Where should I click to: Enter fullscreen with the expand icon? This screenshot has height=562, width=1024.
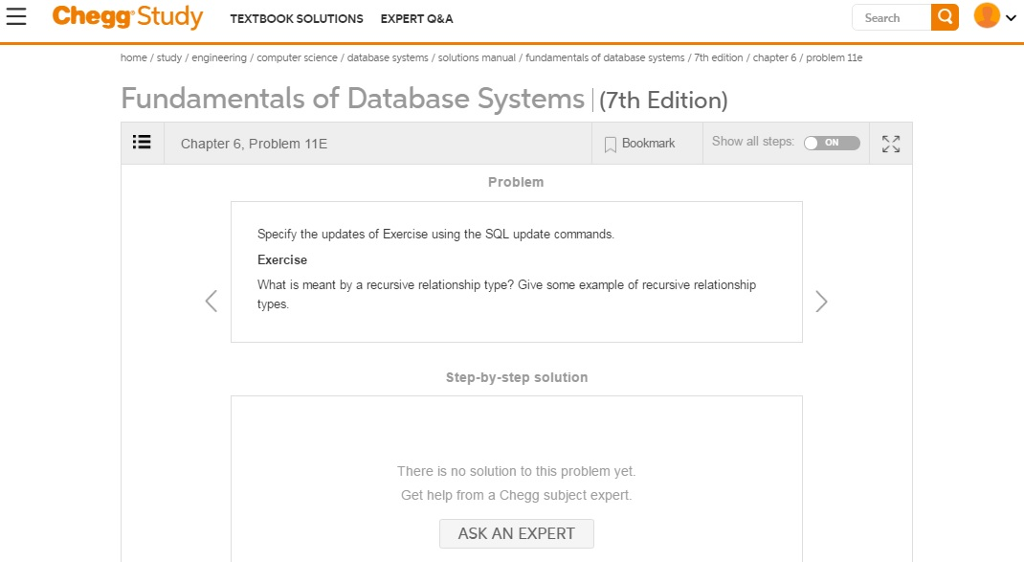point(891,144)
